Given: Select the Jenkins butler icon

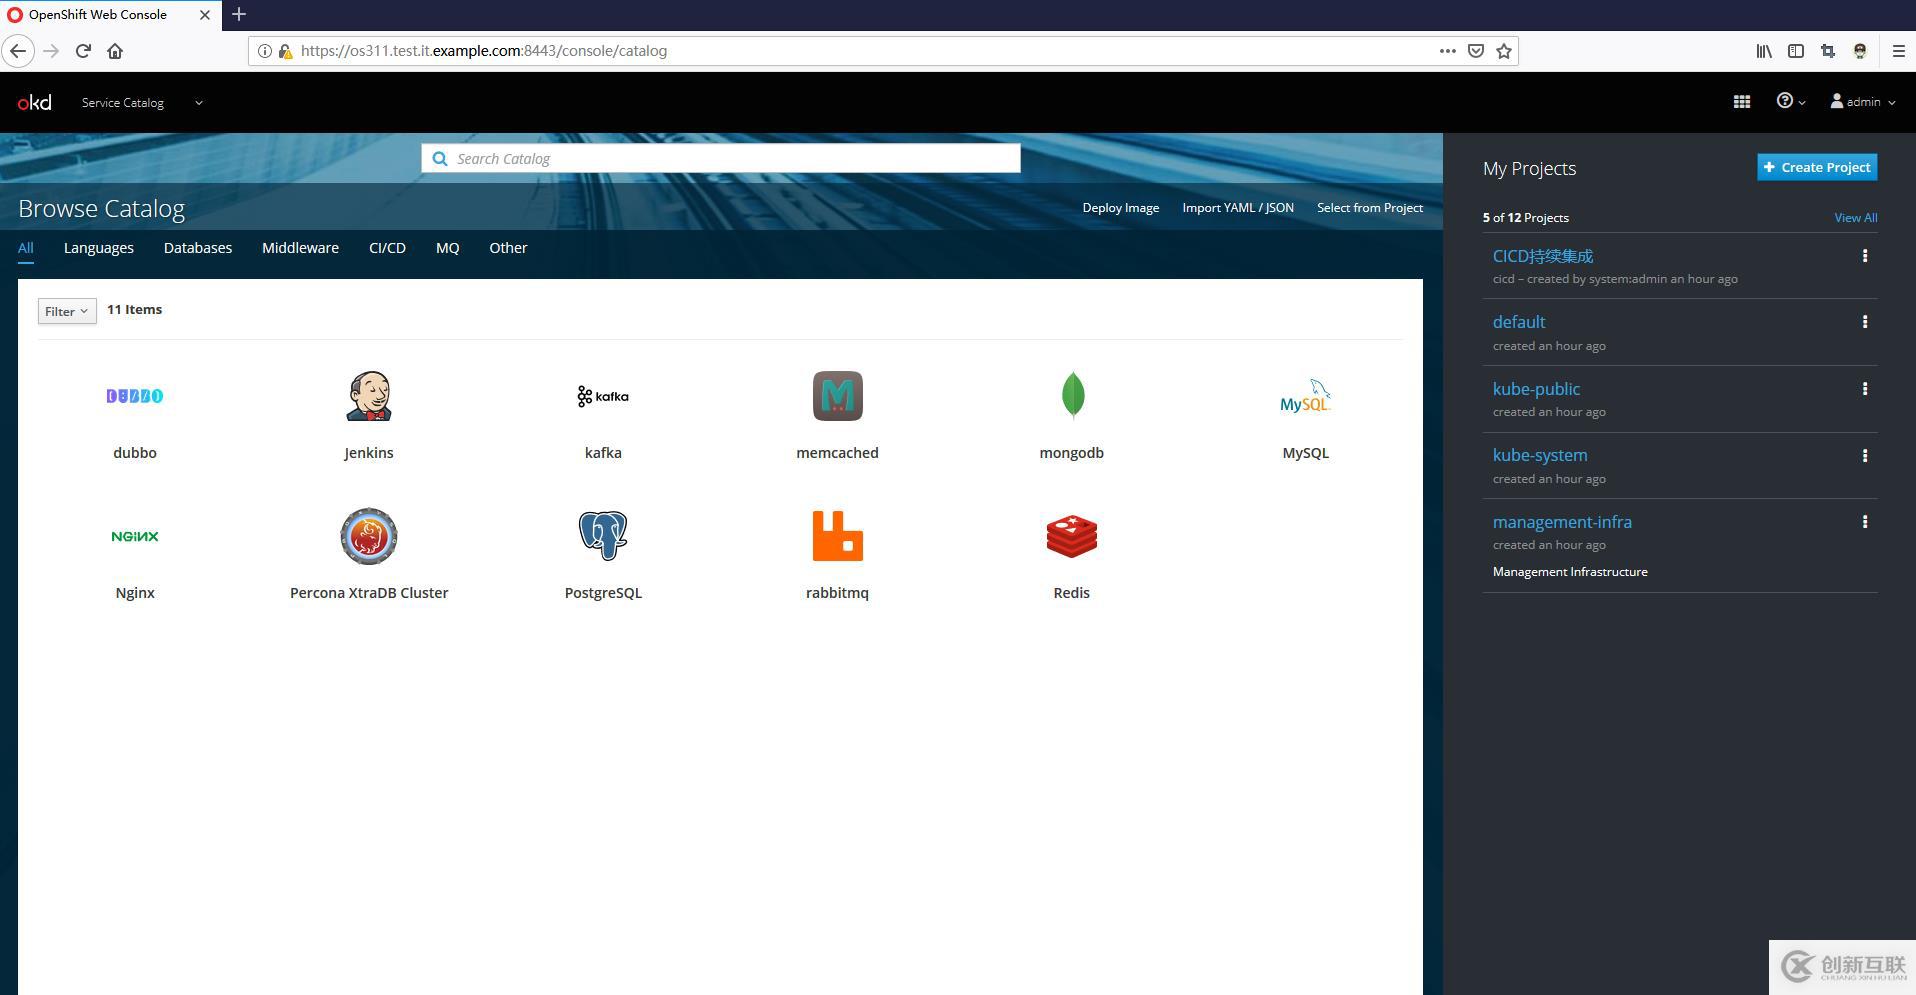Looking at the screenshot, I should (369, 396).
